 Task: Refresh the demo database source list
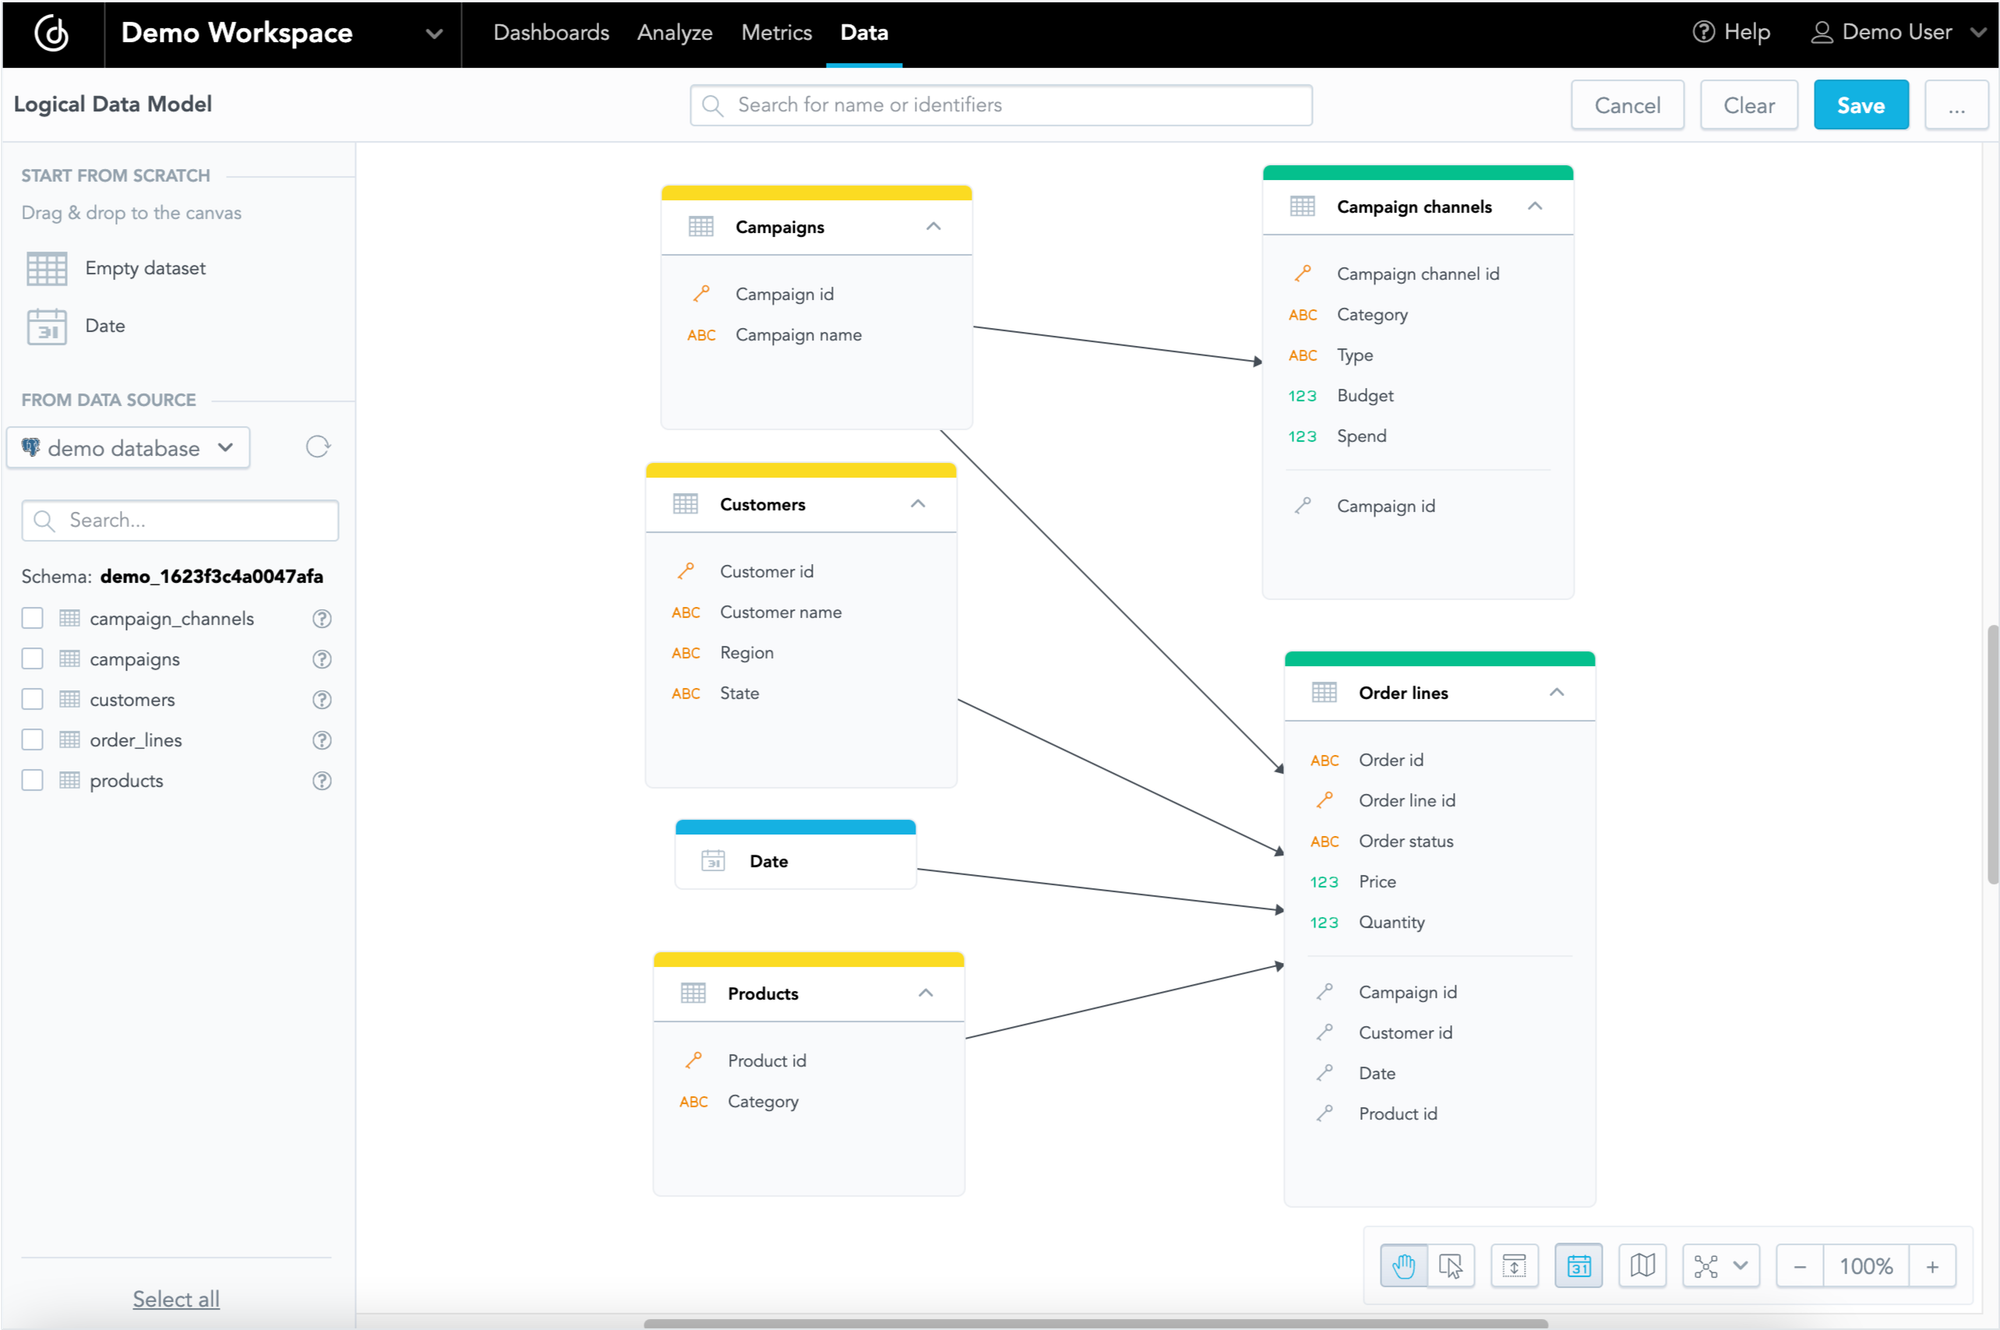click(x=317, y=447)
